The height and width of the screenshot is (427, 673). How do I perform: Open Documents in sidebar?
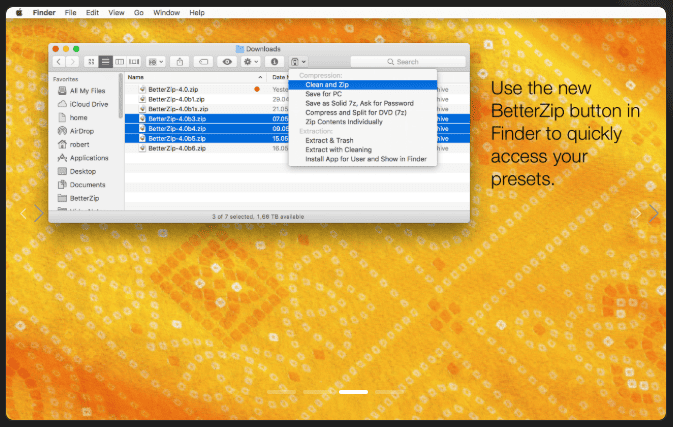pyautogui.click(x=82, y=185)
